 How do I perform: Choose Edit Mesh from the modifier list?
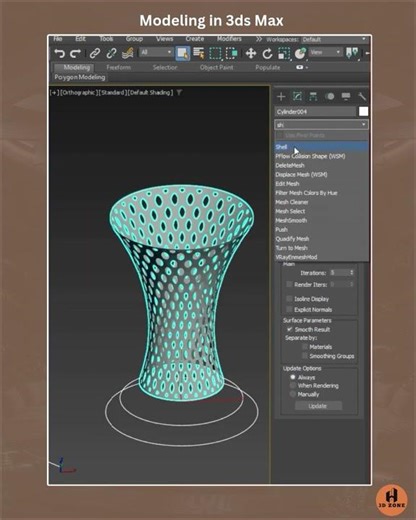pyautogui.click(x=321, y=184)
